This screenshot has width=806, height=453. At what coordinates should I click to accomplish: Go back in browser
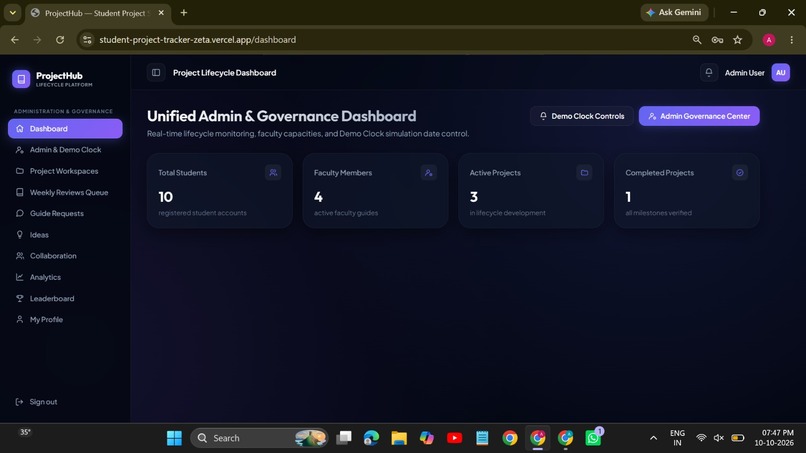pos(15,40)
